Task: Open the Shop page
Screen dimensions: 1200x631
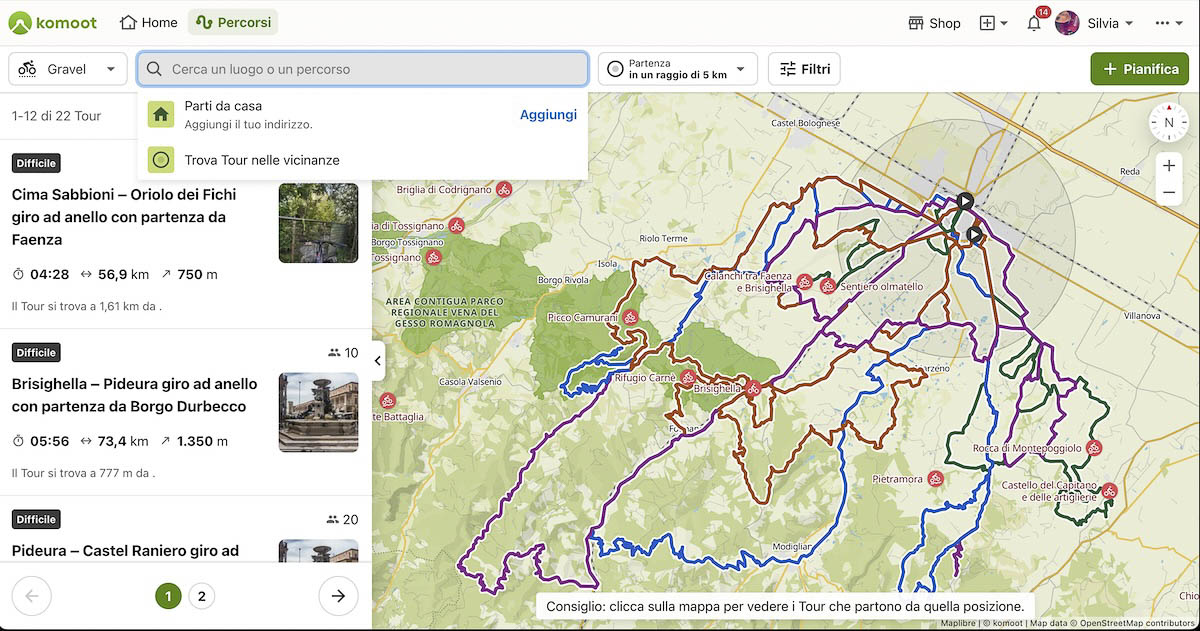Action: tap(934, 23)
